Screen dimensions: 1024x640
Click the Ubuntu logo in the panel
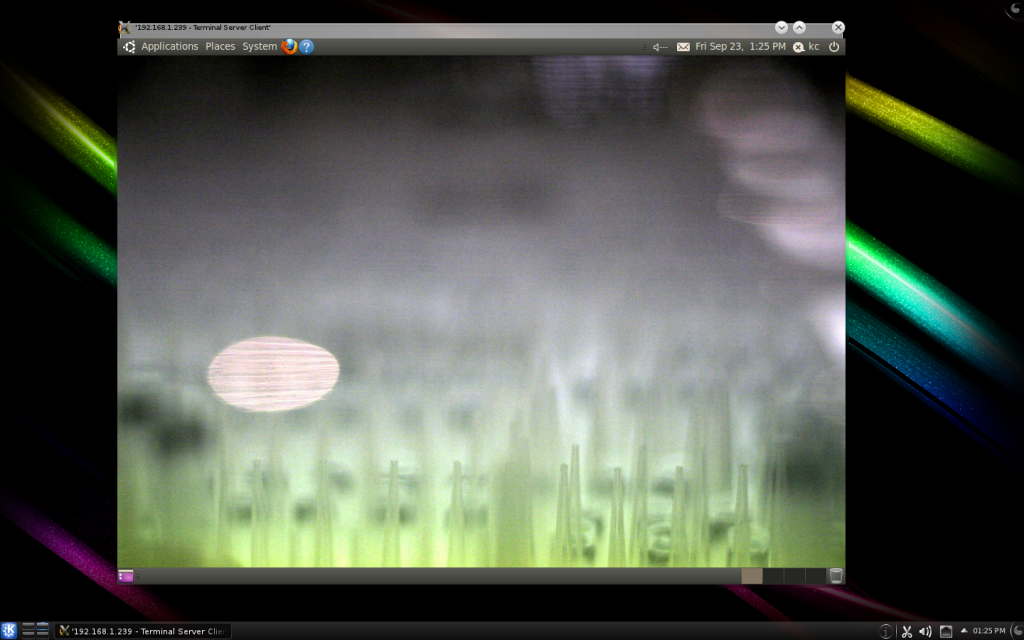coord(129,46)
